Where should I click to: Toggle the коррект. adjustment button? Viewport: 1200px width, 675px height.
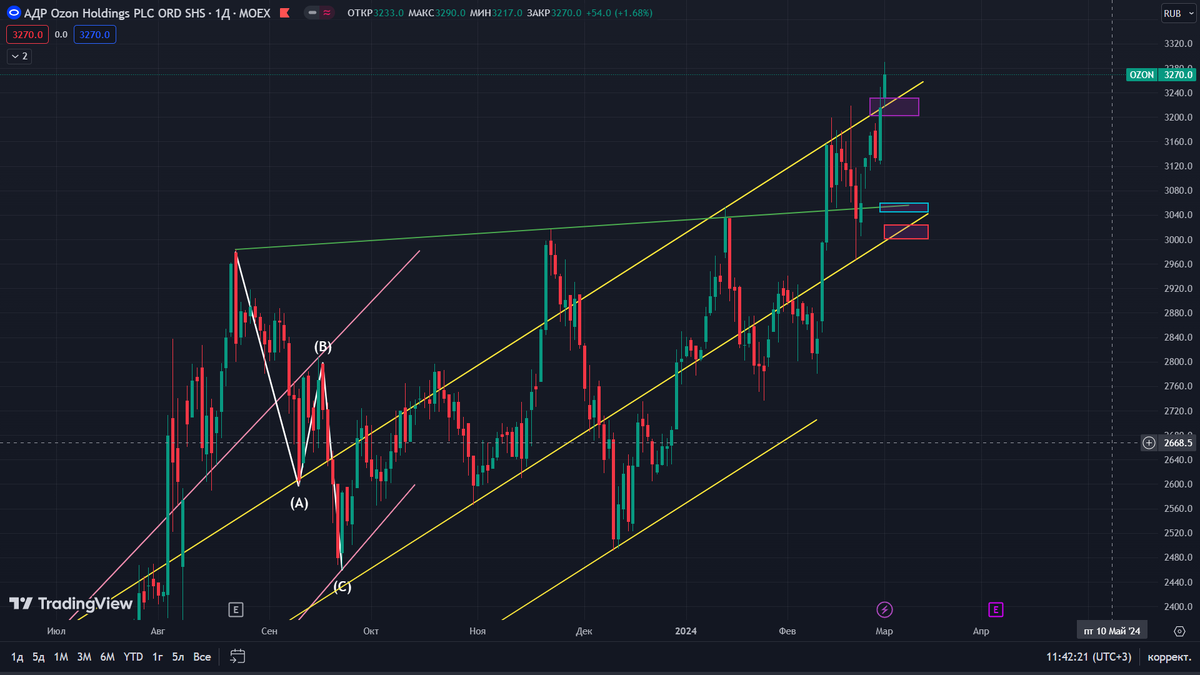[x=1169, y=657]
